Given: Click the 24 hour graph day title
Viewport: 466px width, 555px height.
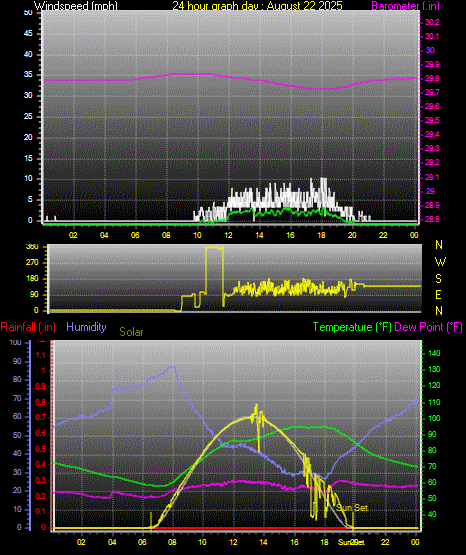Looking at the screenshot, I should 257,5.
